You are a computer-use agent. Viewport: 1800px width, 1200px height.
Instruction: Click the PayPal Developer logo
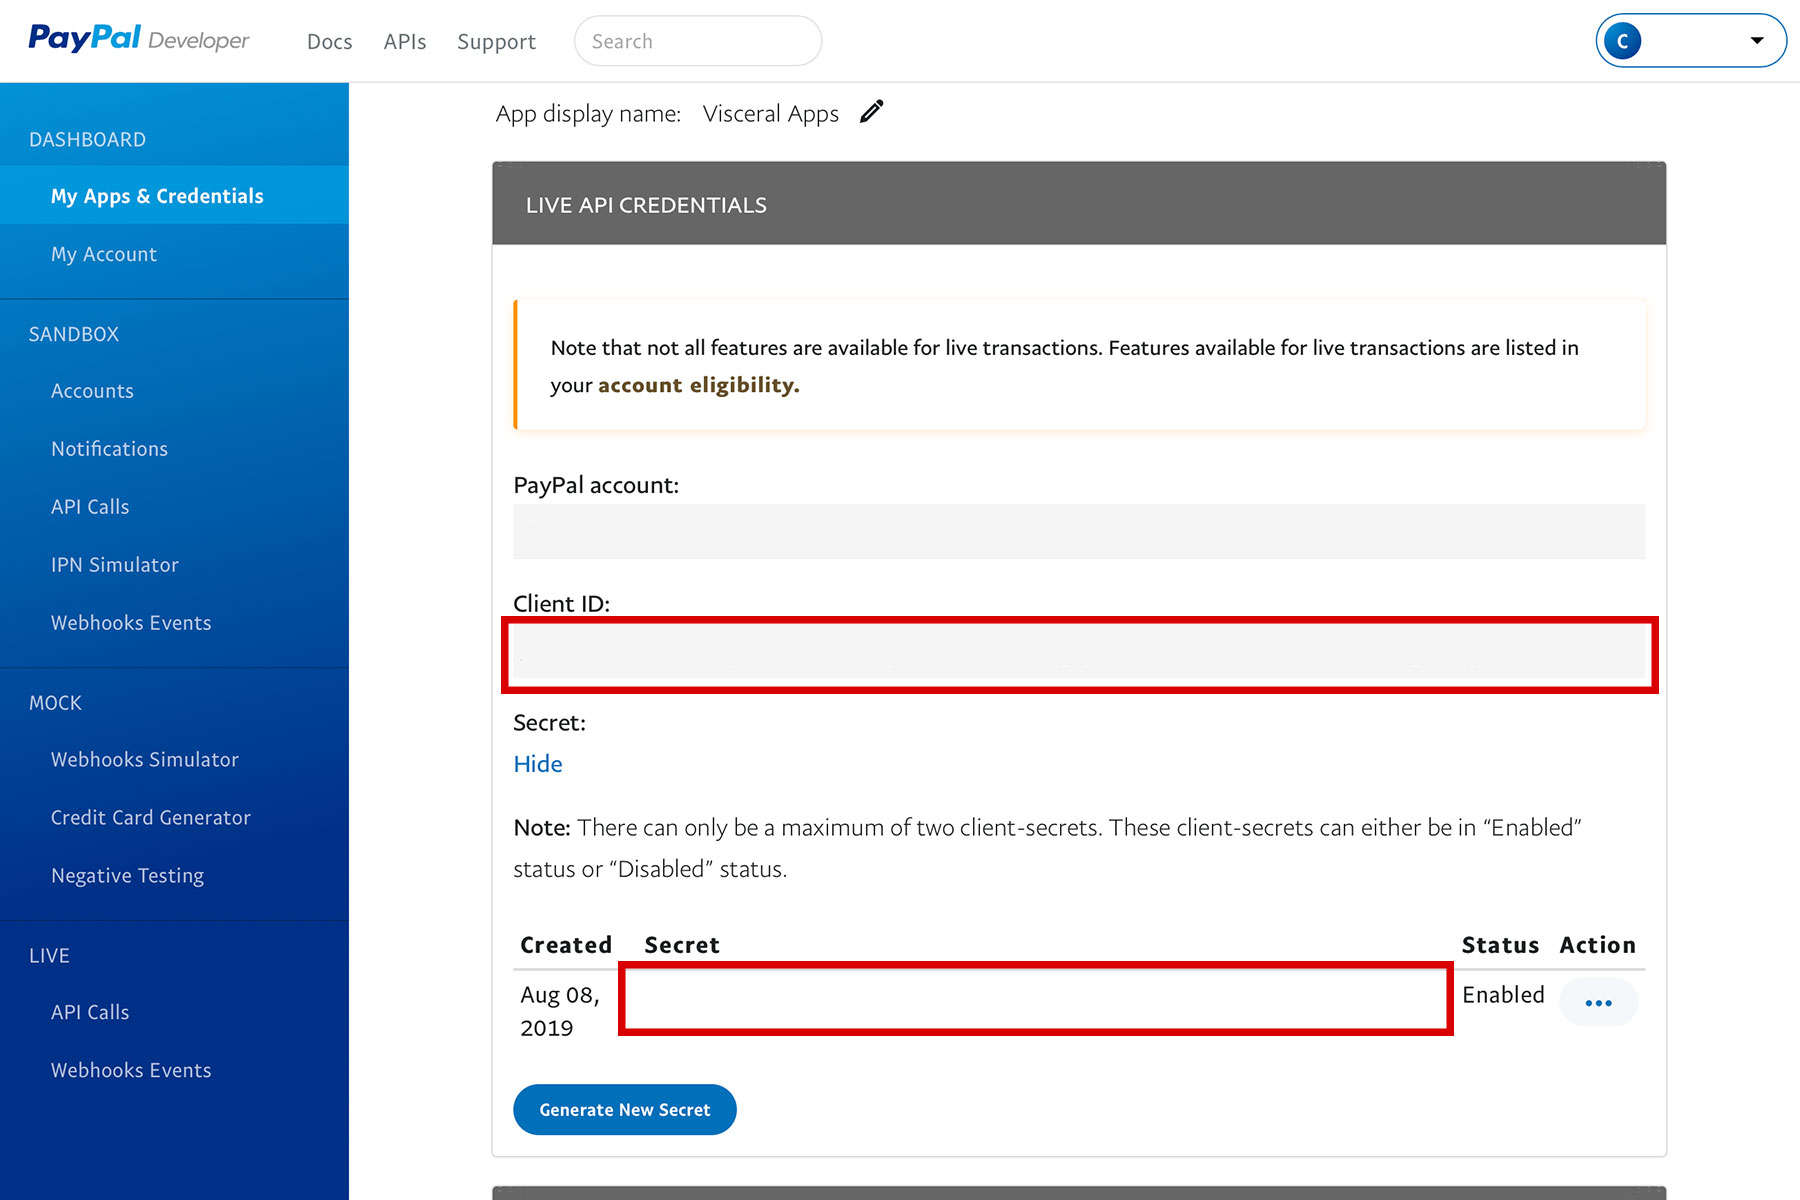pos(139,39)
